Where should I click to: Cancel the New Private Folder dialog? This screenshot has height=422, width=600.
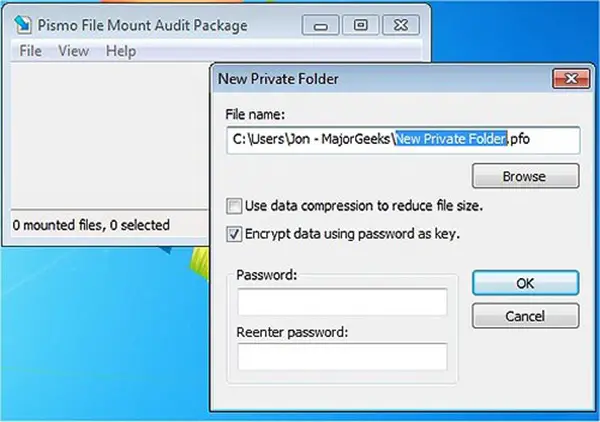click(525, 316)
